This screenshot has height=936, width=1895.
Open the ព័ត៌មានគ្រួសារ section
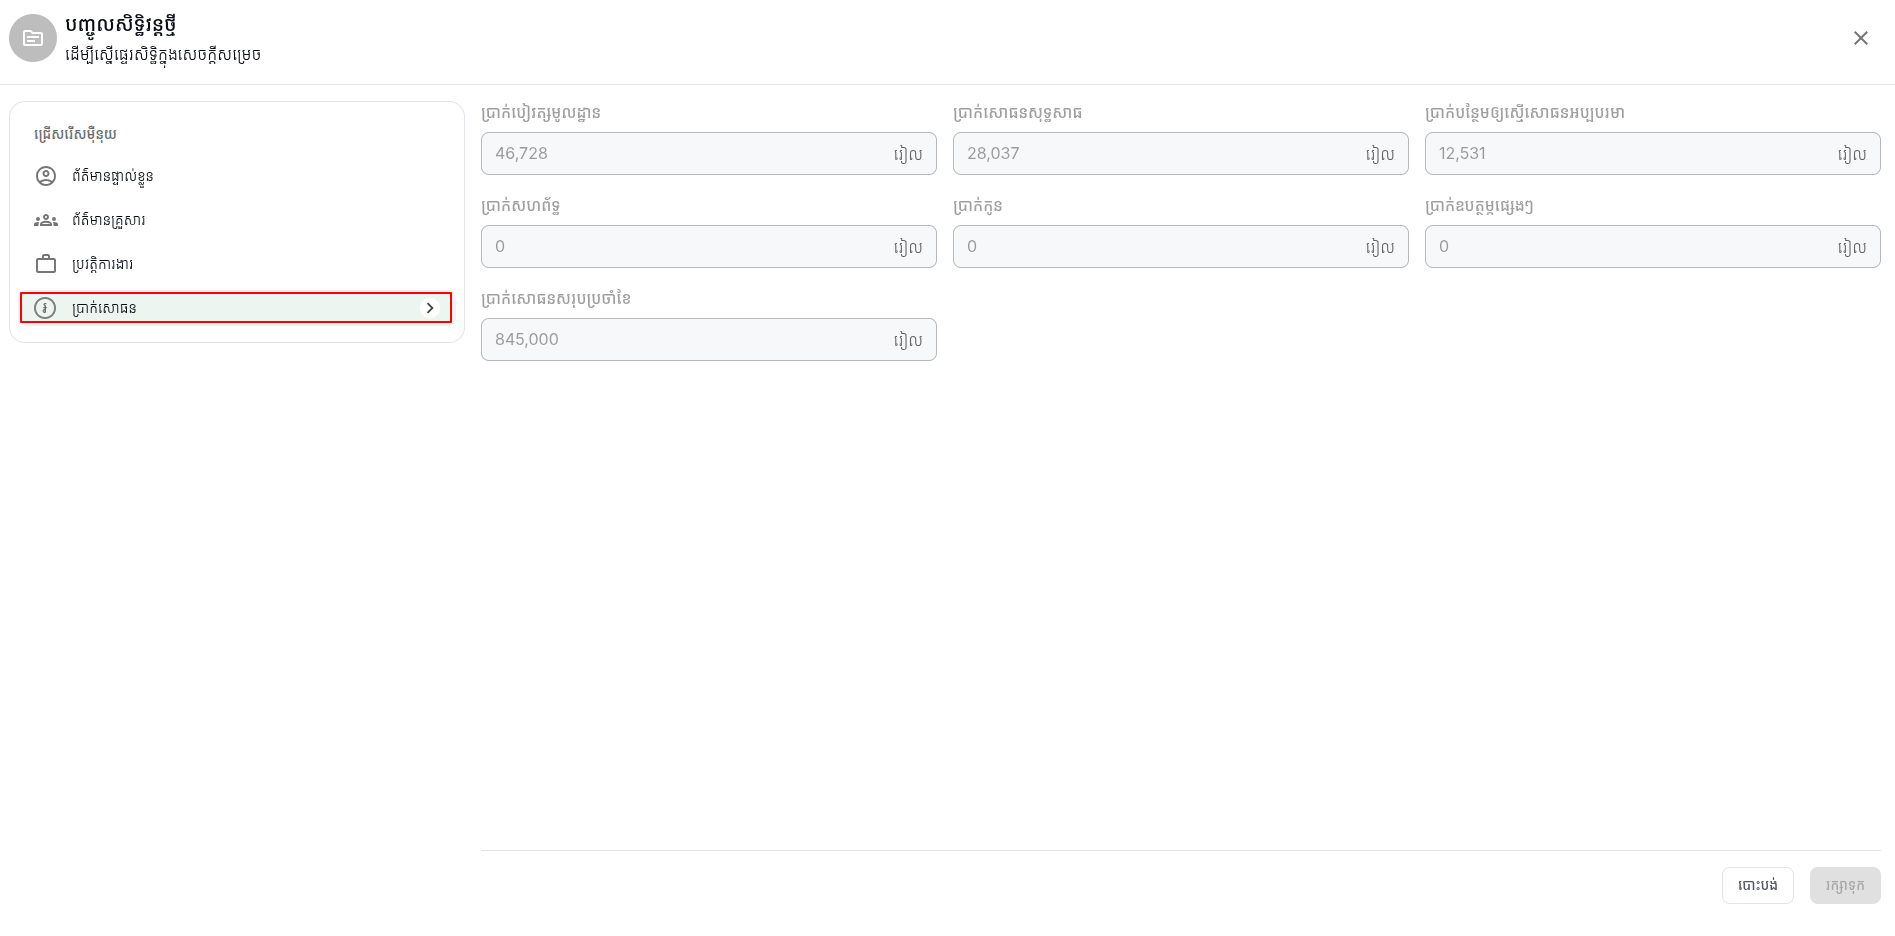[236, 220]
